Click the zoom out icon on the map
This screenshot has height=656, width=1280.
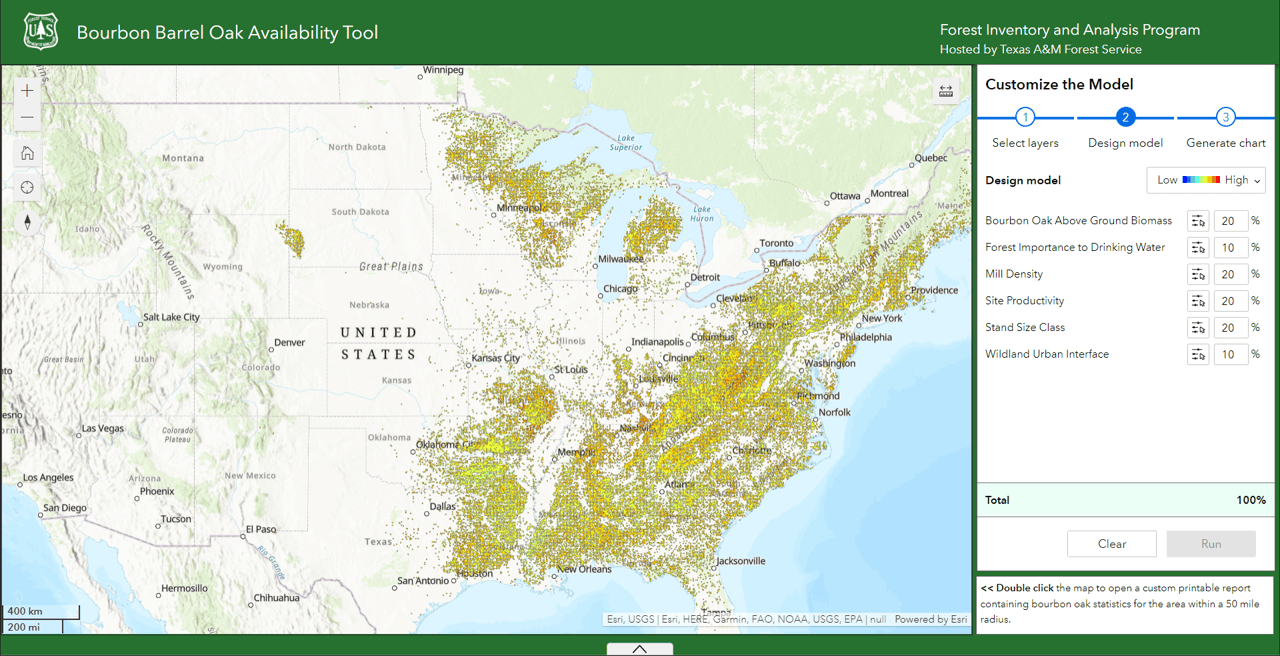pyautogui.click(x=26, y=117)
